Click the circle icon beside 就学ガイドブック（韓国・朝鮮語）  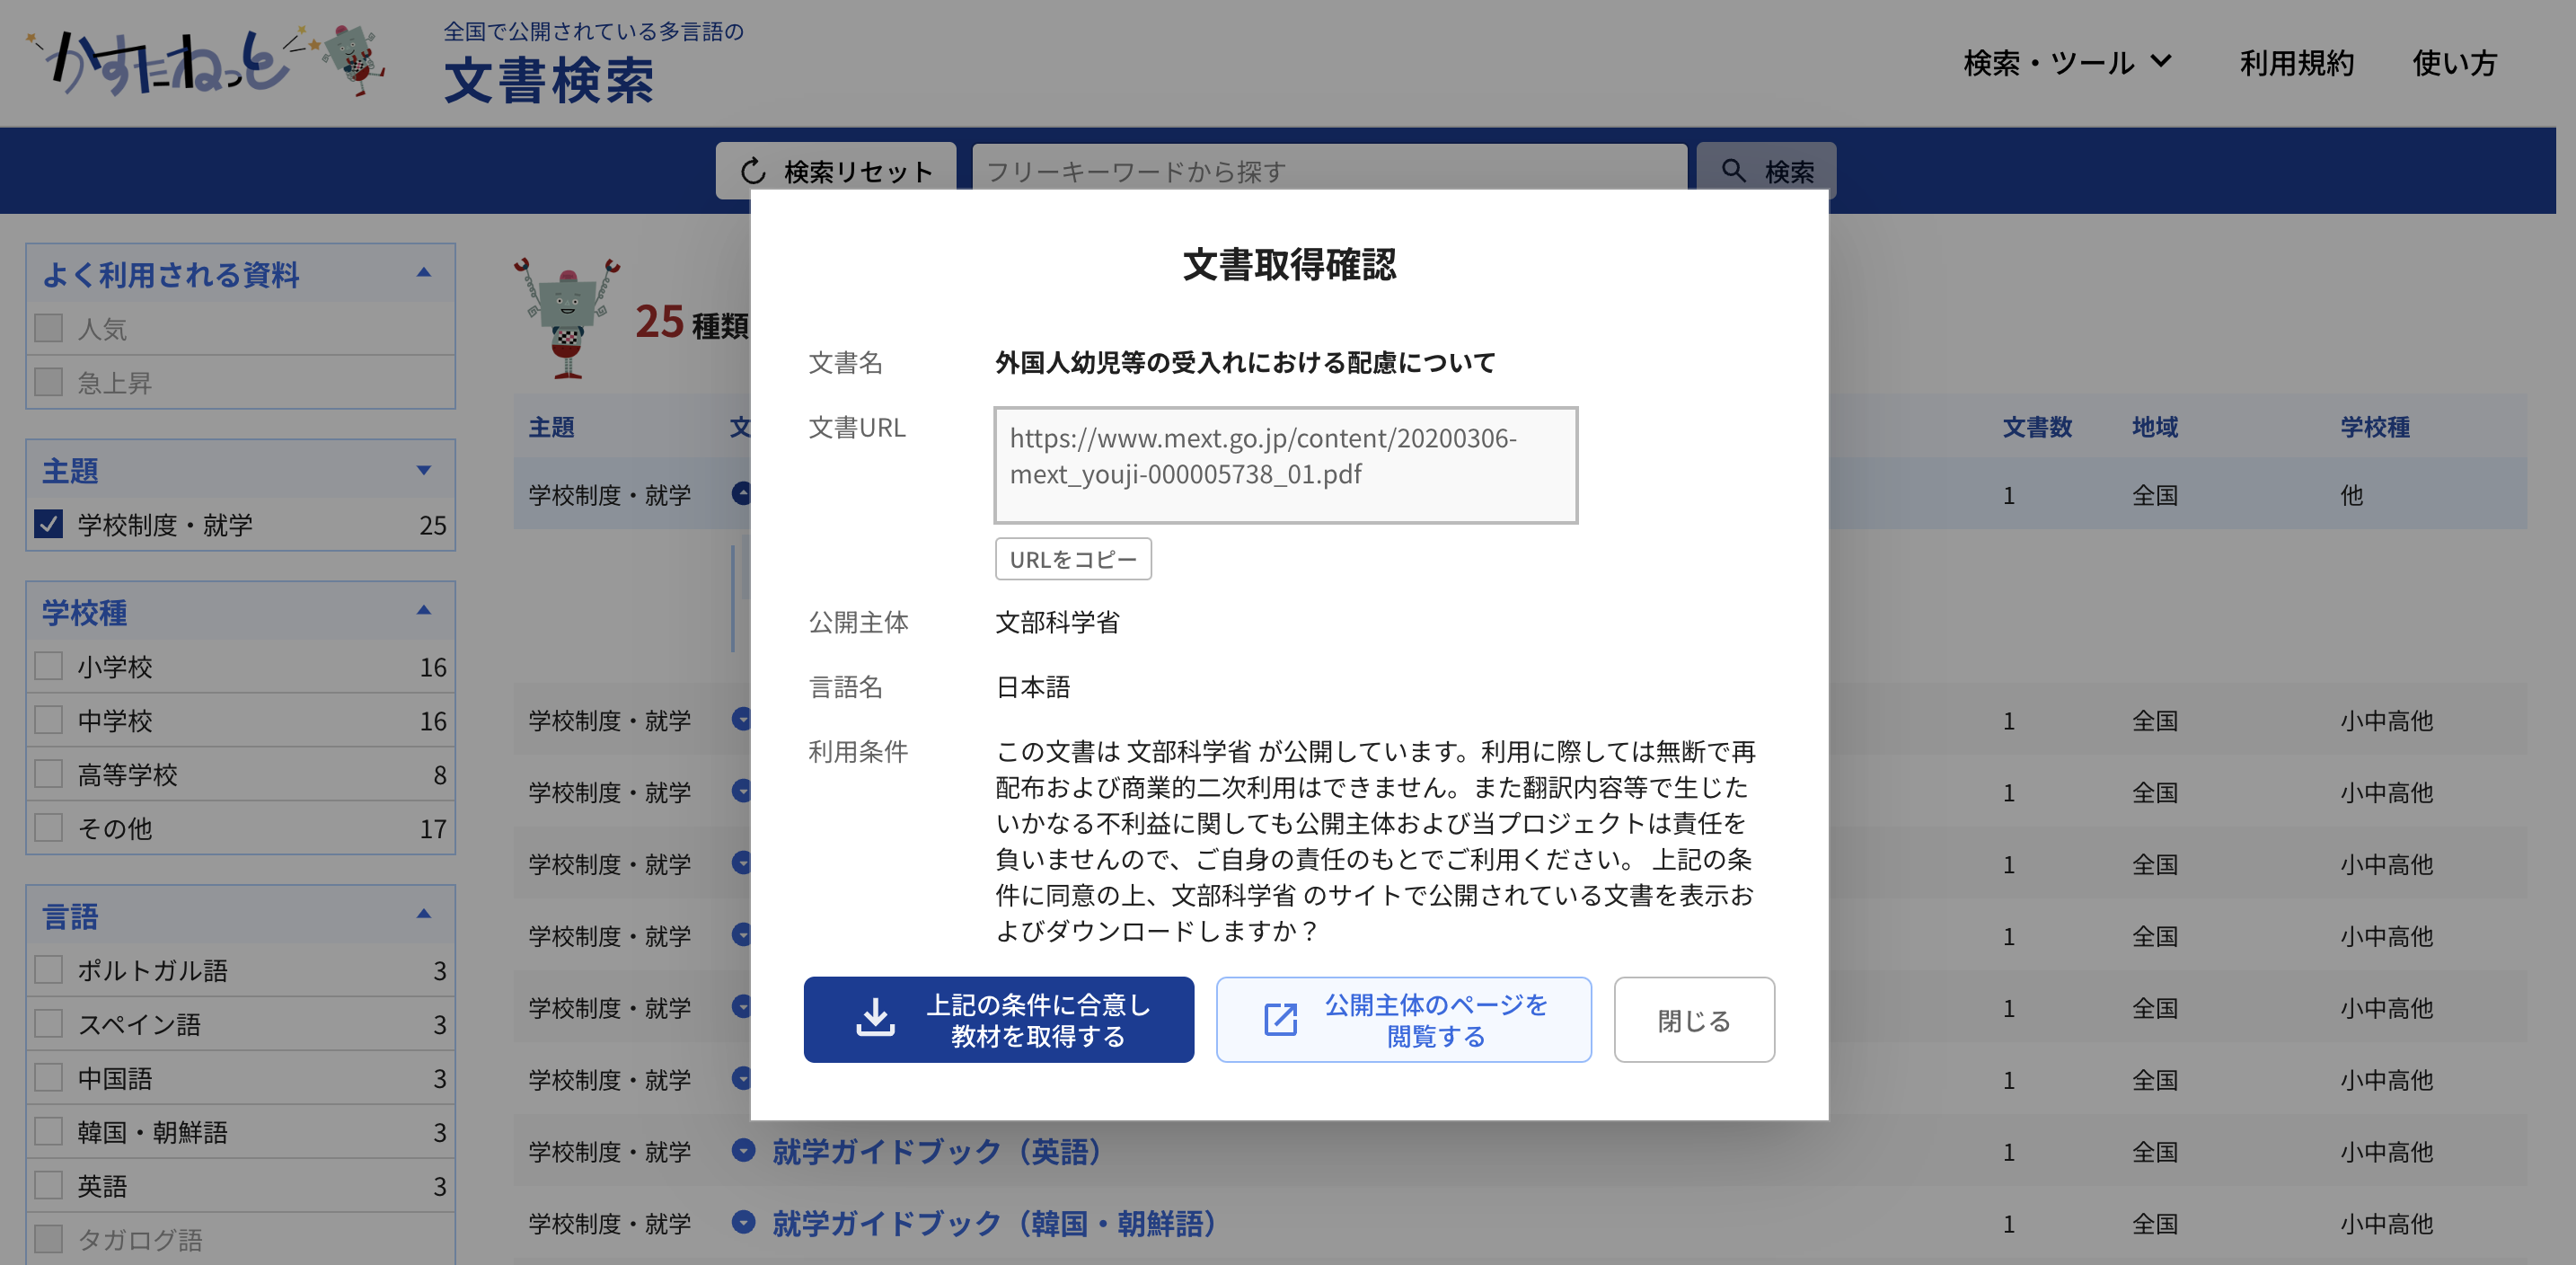tap(743, 1222)
